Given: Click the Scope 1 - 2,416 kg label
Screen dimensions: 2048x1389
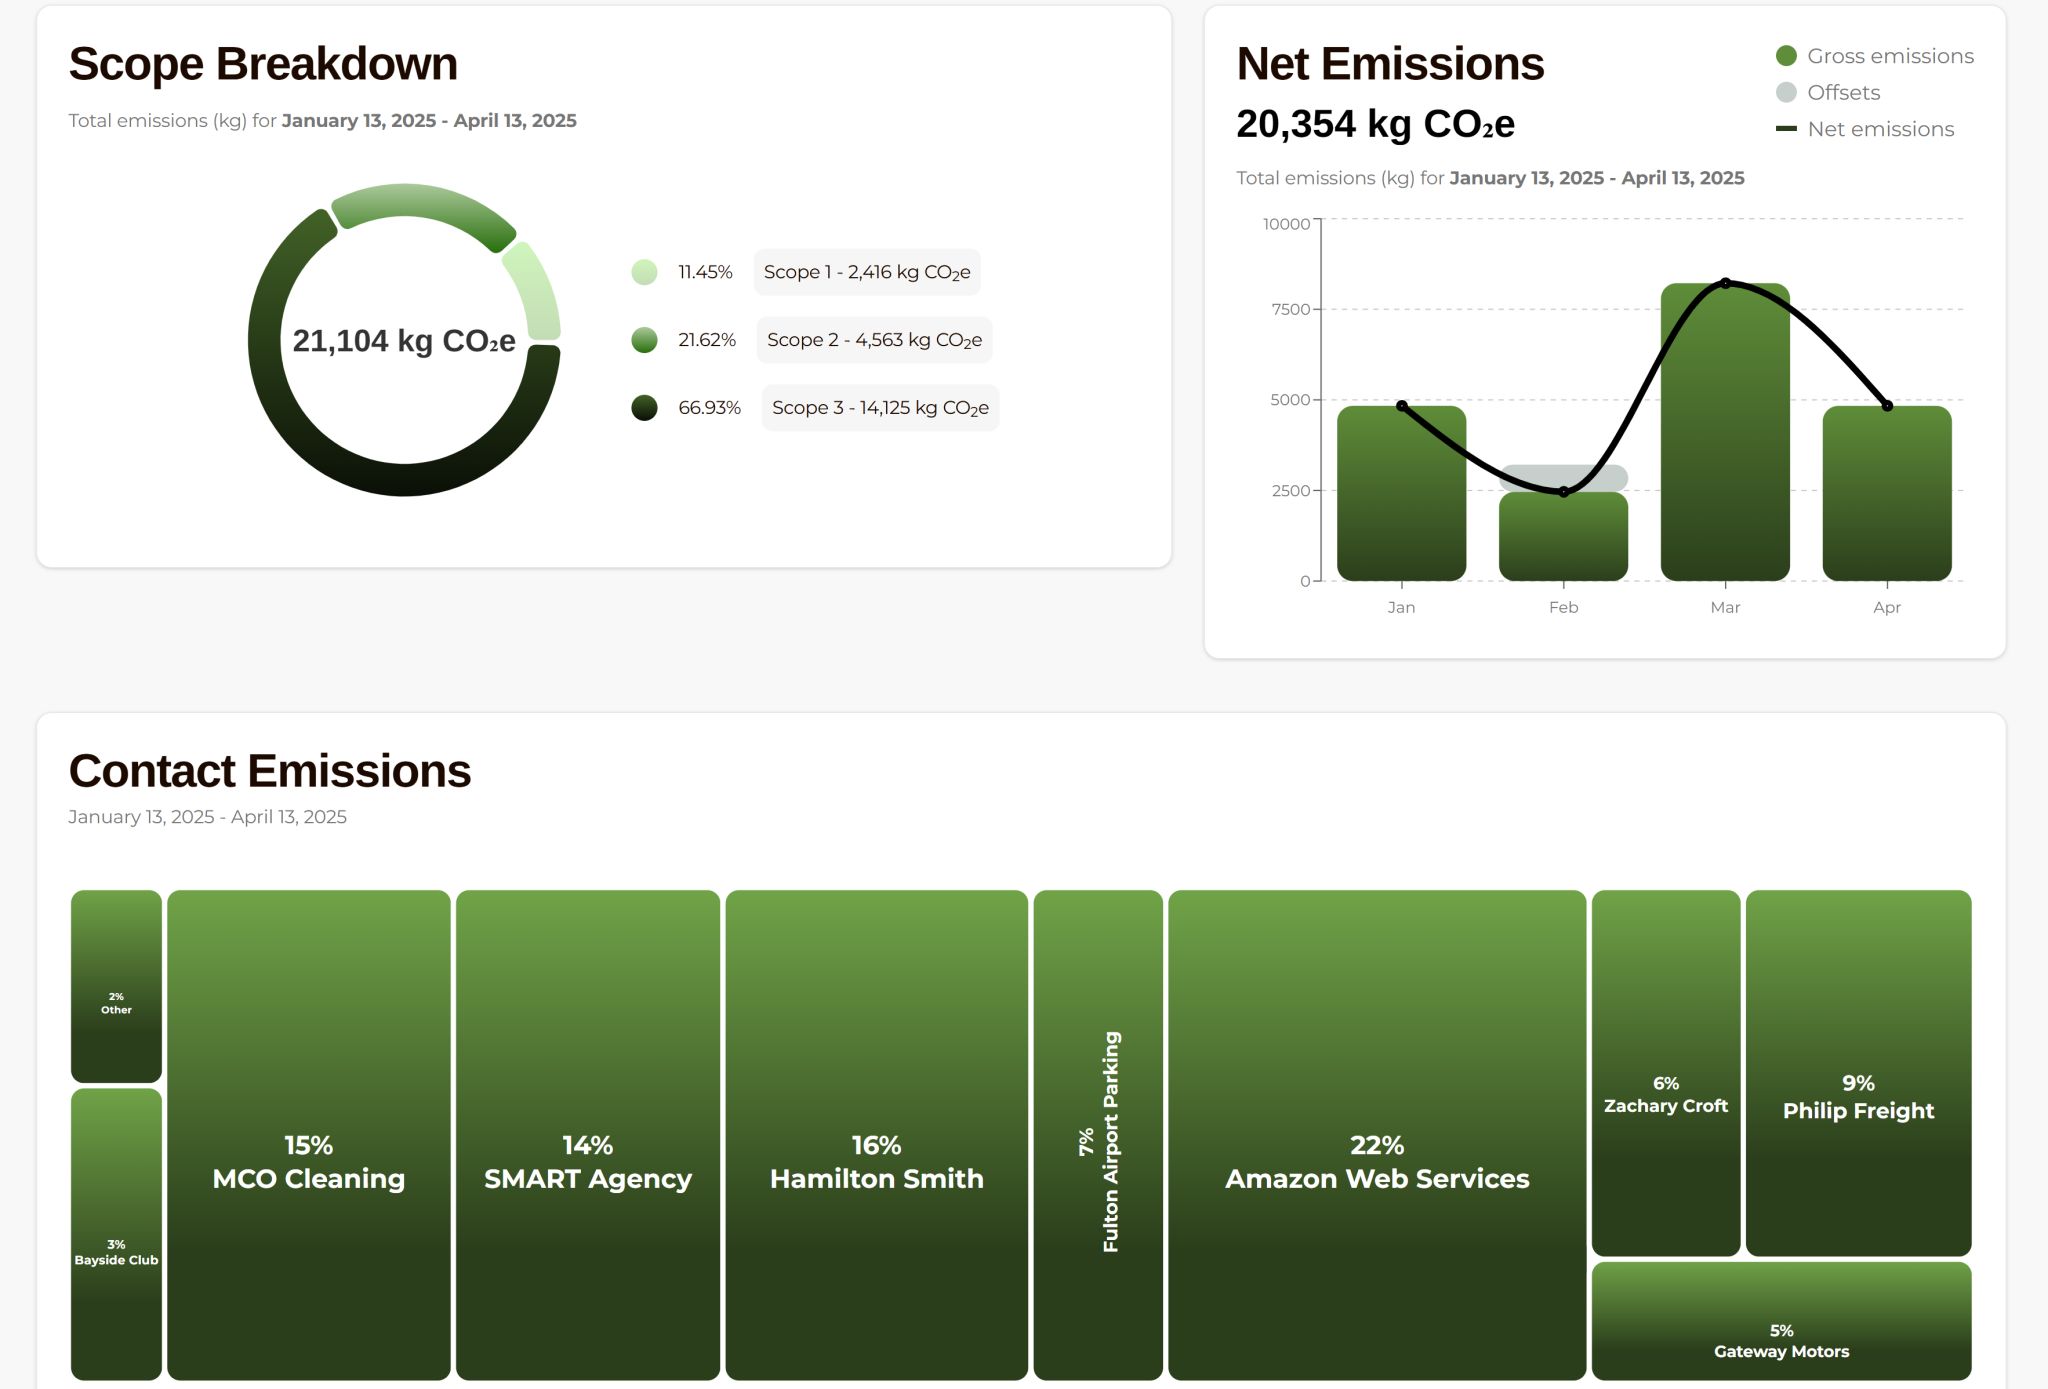Looking at the screenshot, I should [866, 272].
